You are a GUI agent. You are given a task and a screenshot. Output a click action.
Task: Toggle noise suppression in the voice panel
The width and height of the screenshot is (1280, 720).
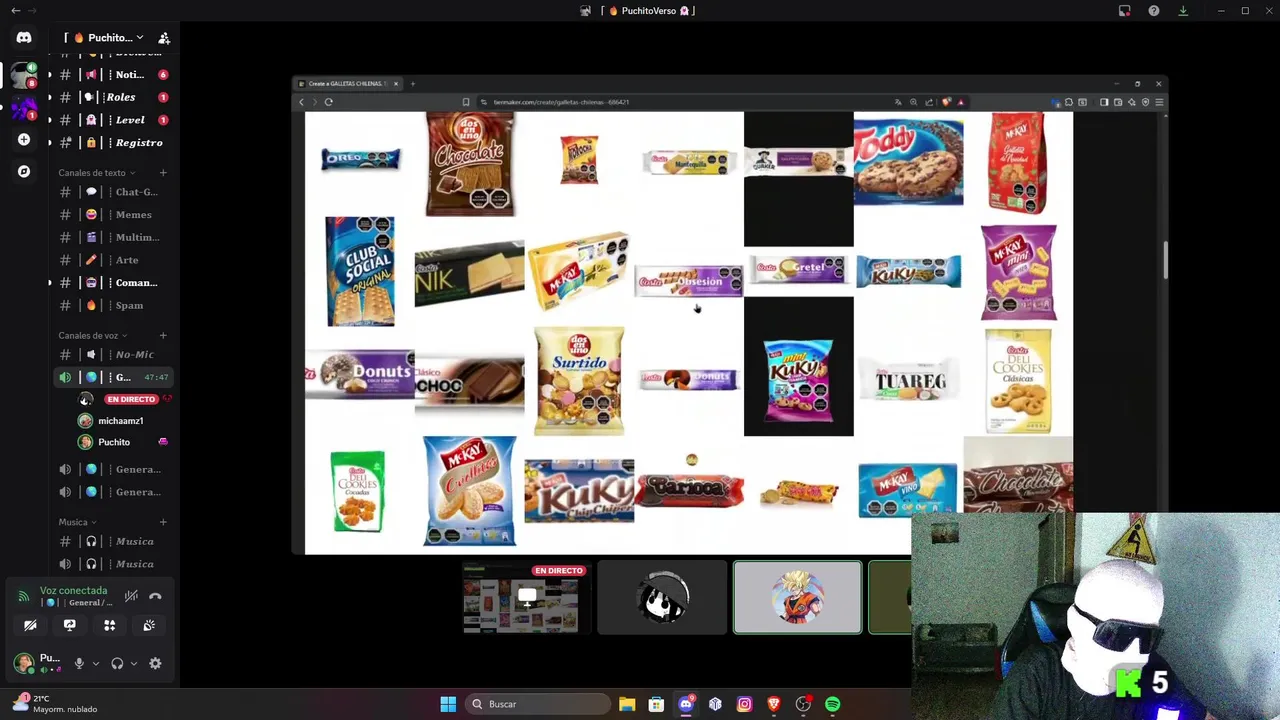(131, 596)
